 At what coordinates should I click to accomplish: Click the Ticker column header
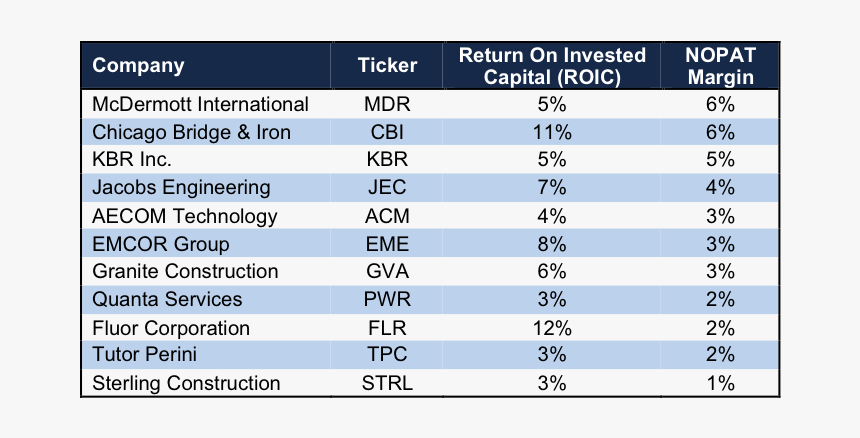tap(387, 66)
